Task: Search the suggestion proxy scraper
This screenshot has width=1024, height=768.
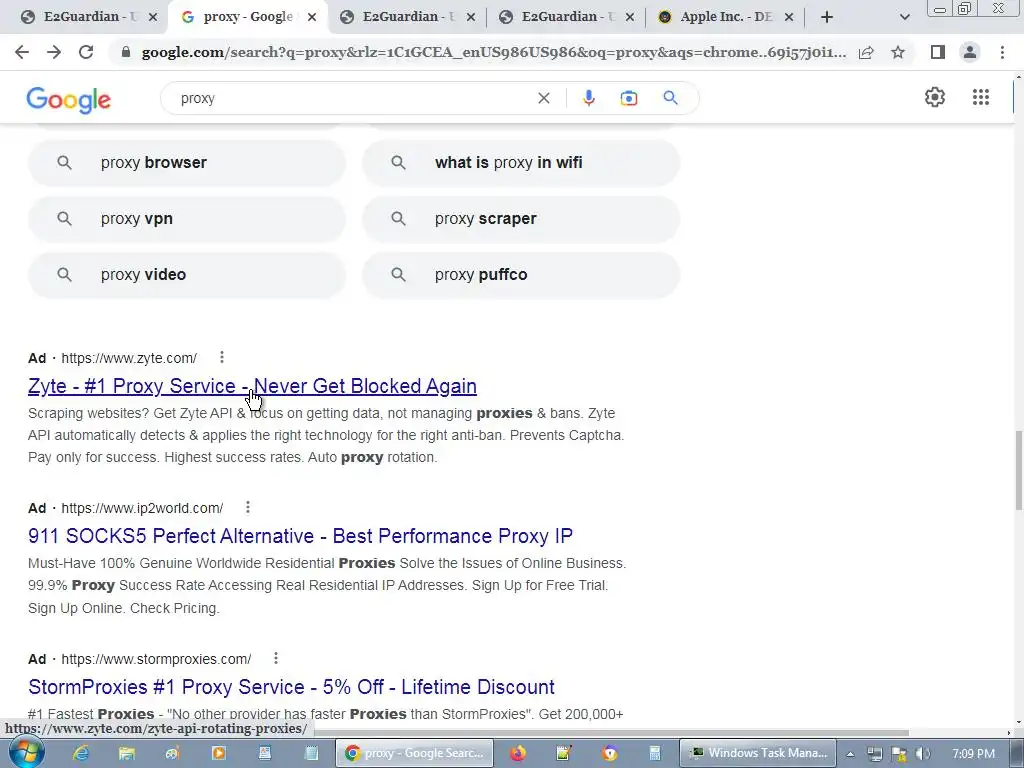Action: 521,219
